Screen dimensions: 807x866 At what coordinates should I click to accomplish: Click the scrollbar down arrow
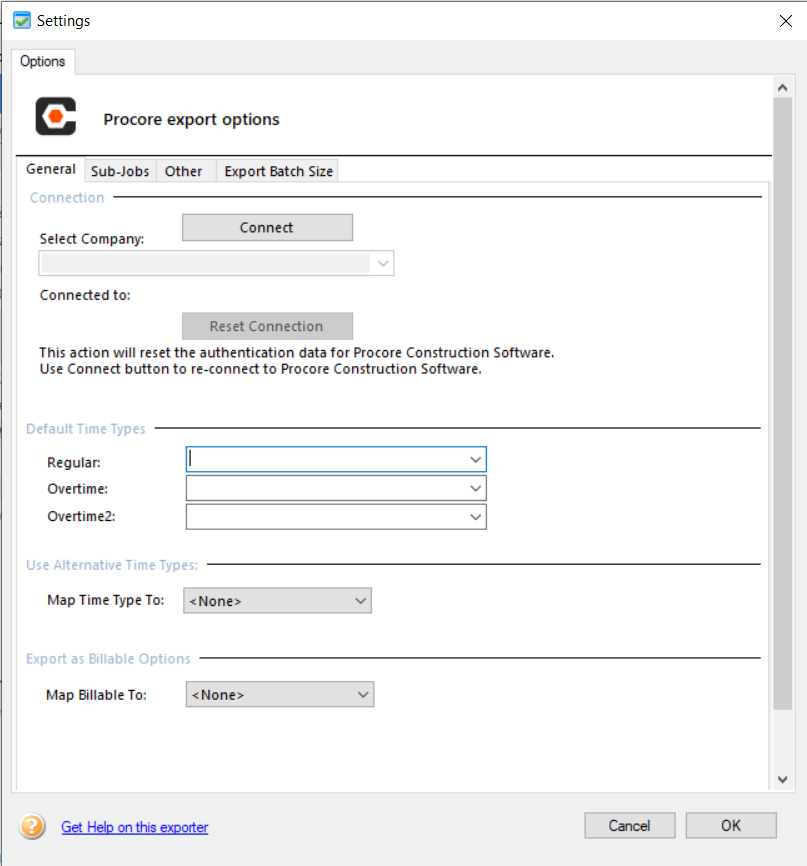[782, 780]
